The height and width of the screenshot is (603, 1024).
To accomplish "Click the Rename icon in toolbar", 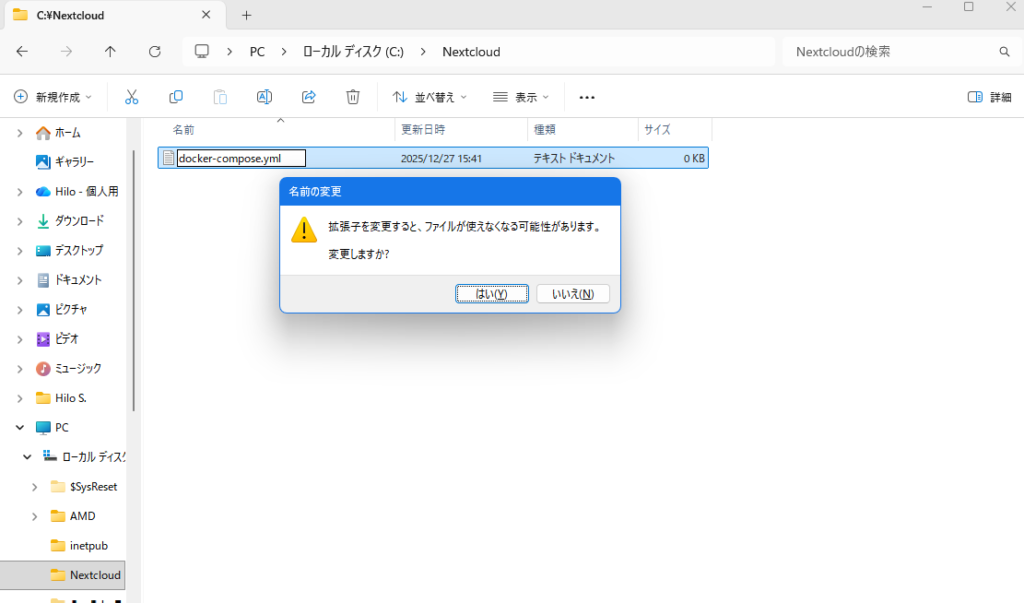I will [264, 97].
